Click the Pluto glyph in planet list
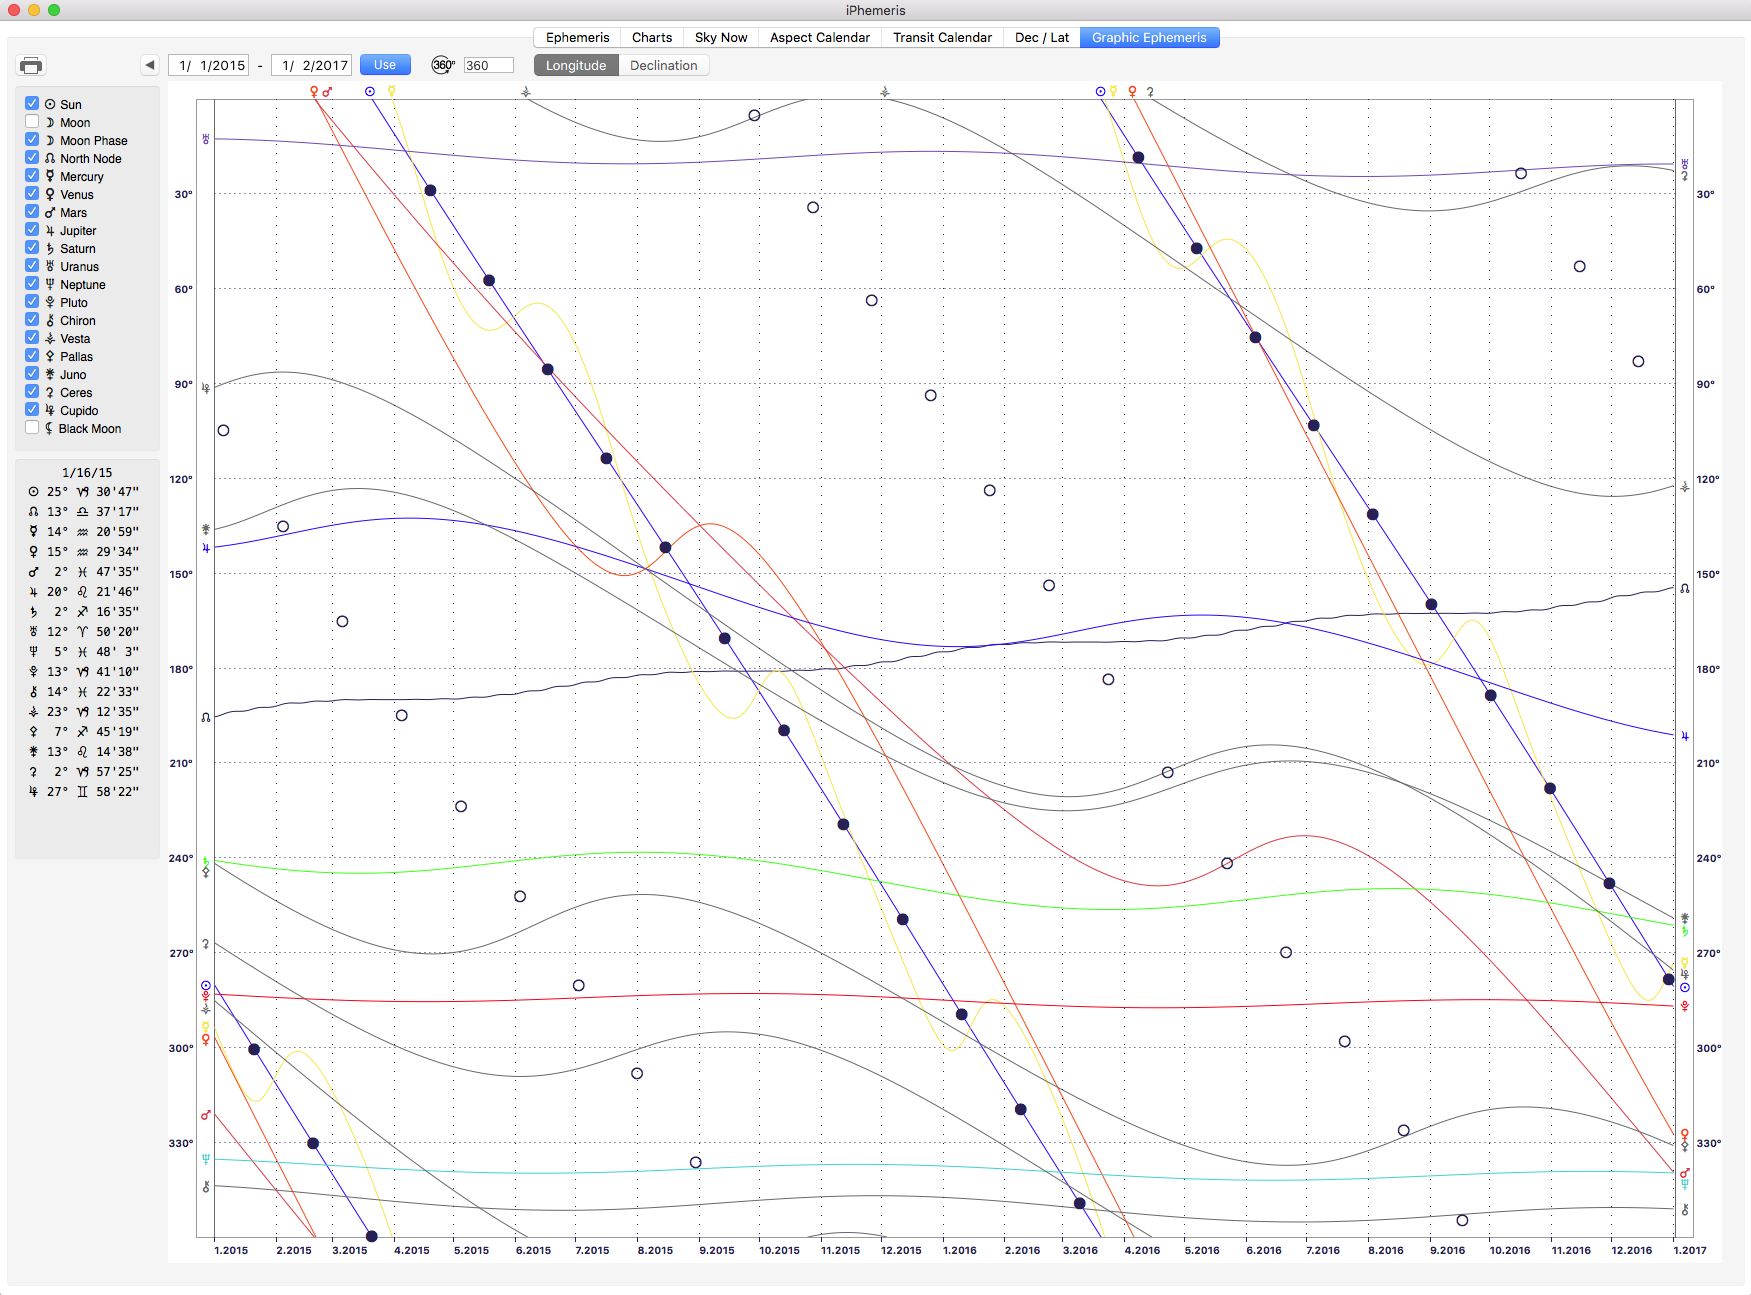The height and width of the screenshot is (1295, 1751). 50,302
